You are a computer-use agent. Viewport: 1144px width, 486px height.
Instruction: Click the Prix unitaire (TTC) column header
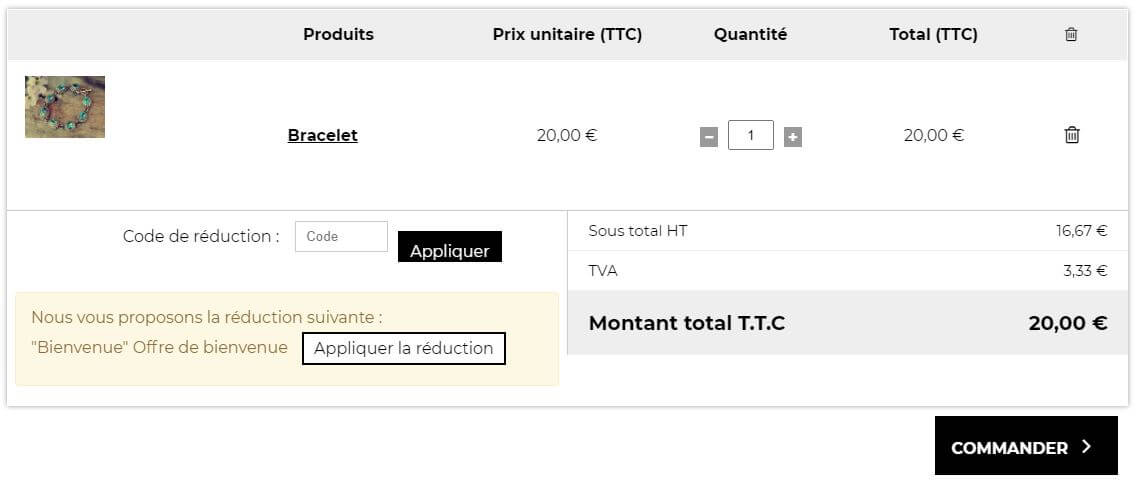point(567,34)
